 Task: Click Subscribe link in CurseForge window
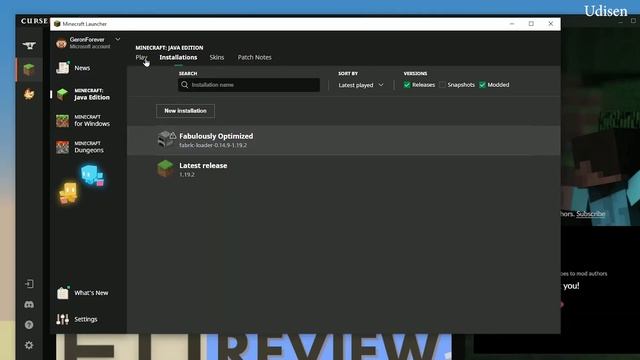pyautogui.click(x=591, y=214)
